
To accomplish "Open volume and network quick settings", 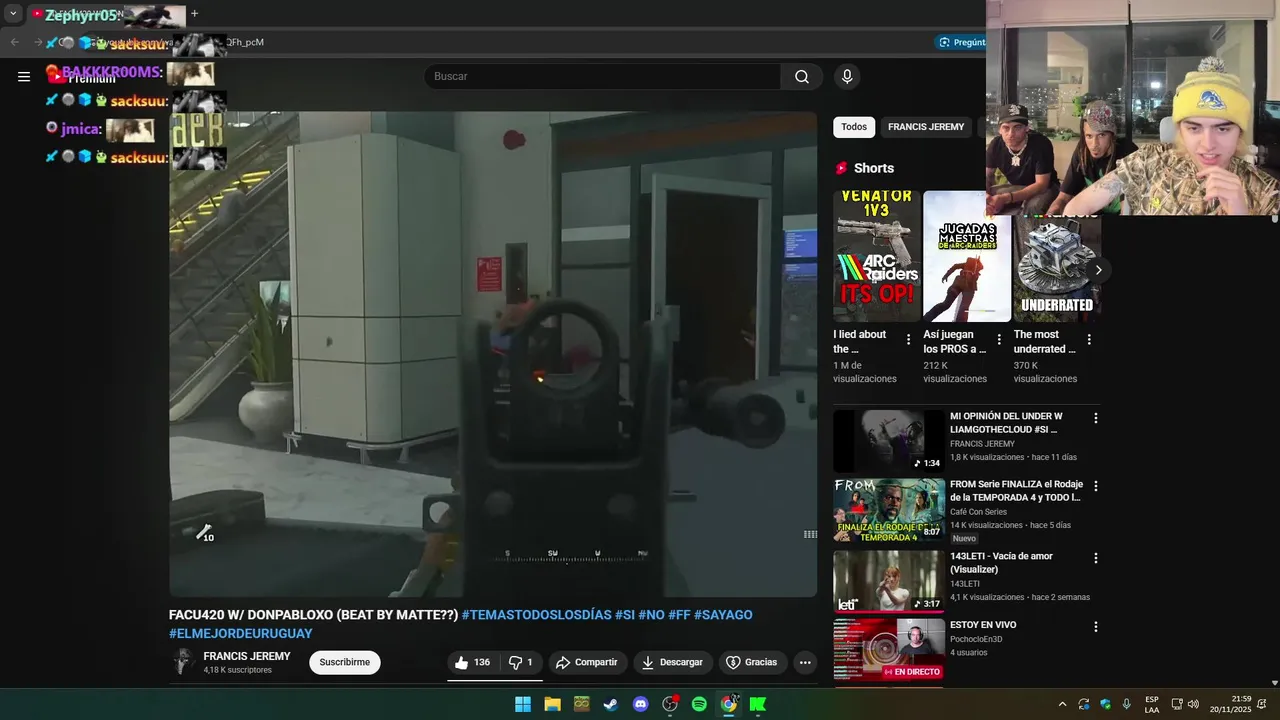I will click(x=1185, y=704).
